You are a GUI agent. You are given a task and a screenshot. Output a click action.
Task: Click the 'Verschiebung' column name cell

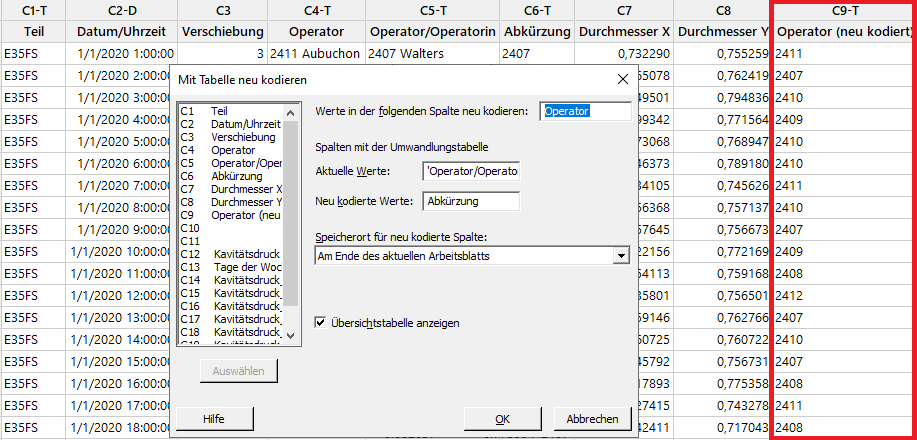point(222,32)
